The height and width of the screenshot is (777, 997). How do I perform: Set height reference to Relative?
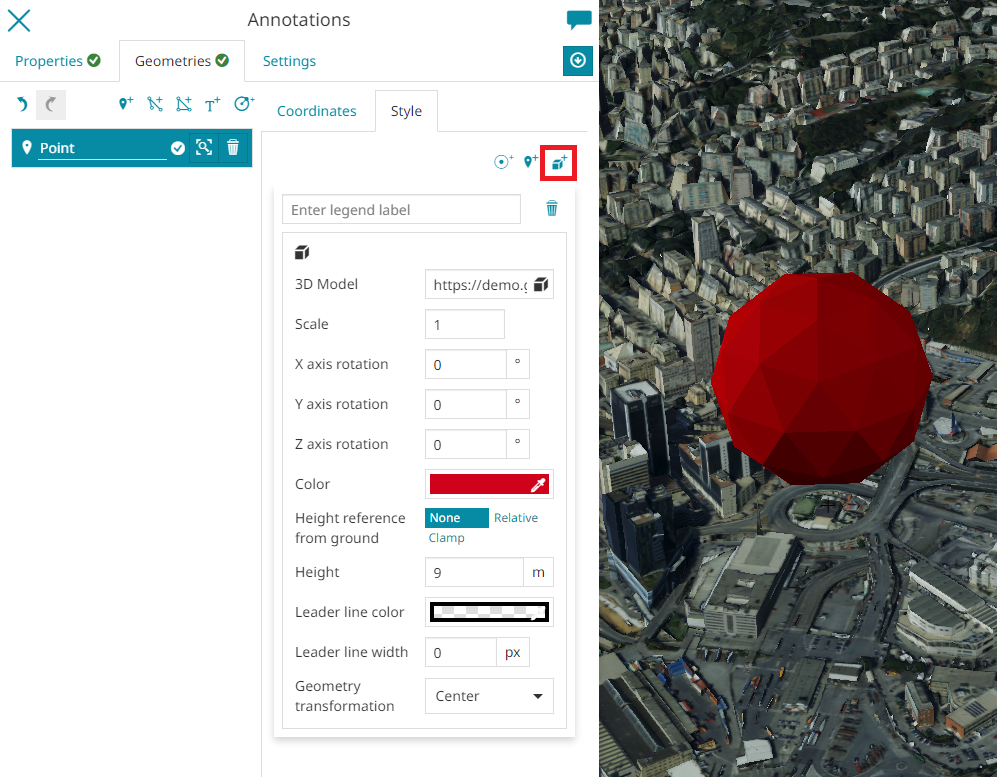516,518
